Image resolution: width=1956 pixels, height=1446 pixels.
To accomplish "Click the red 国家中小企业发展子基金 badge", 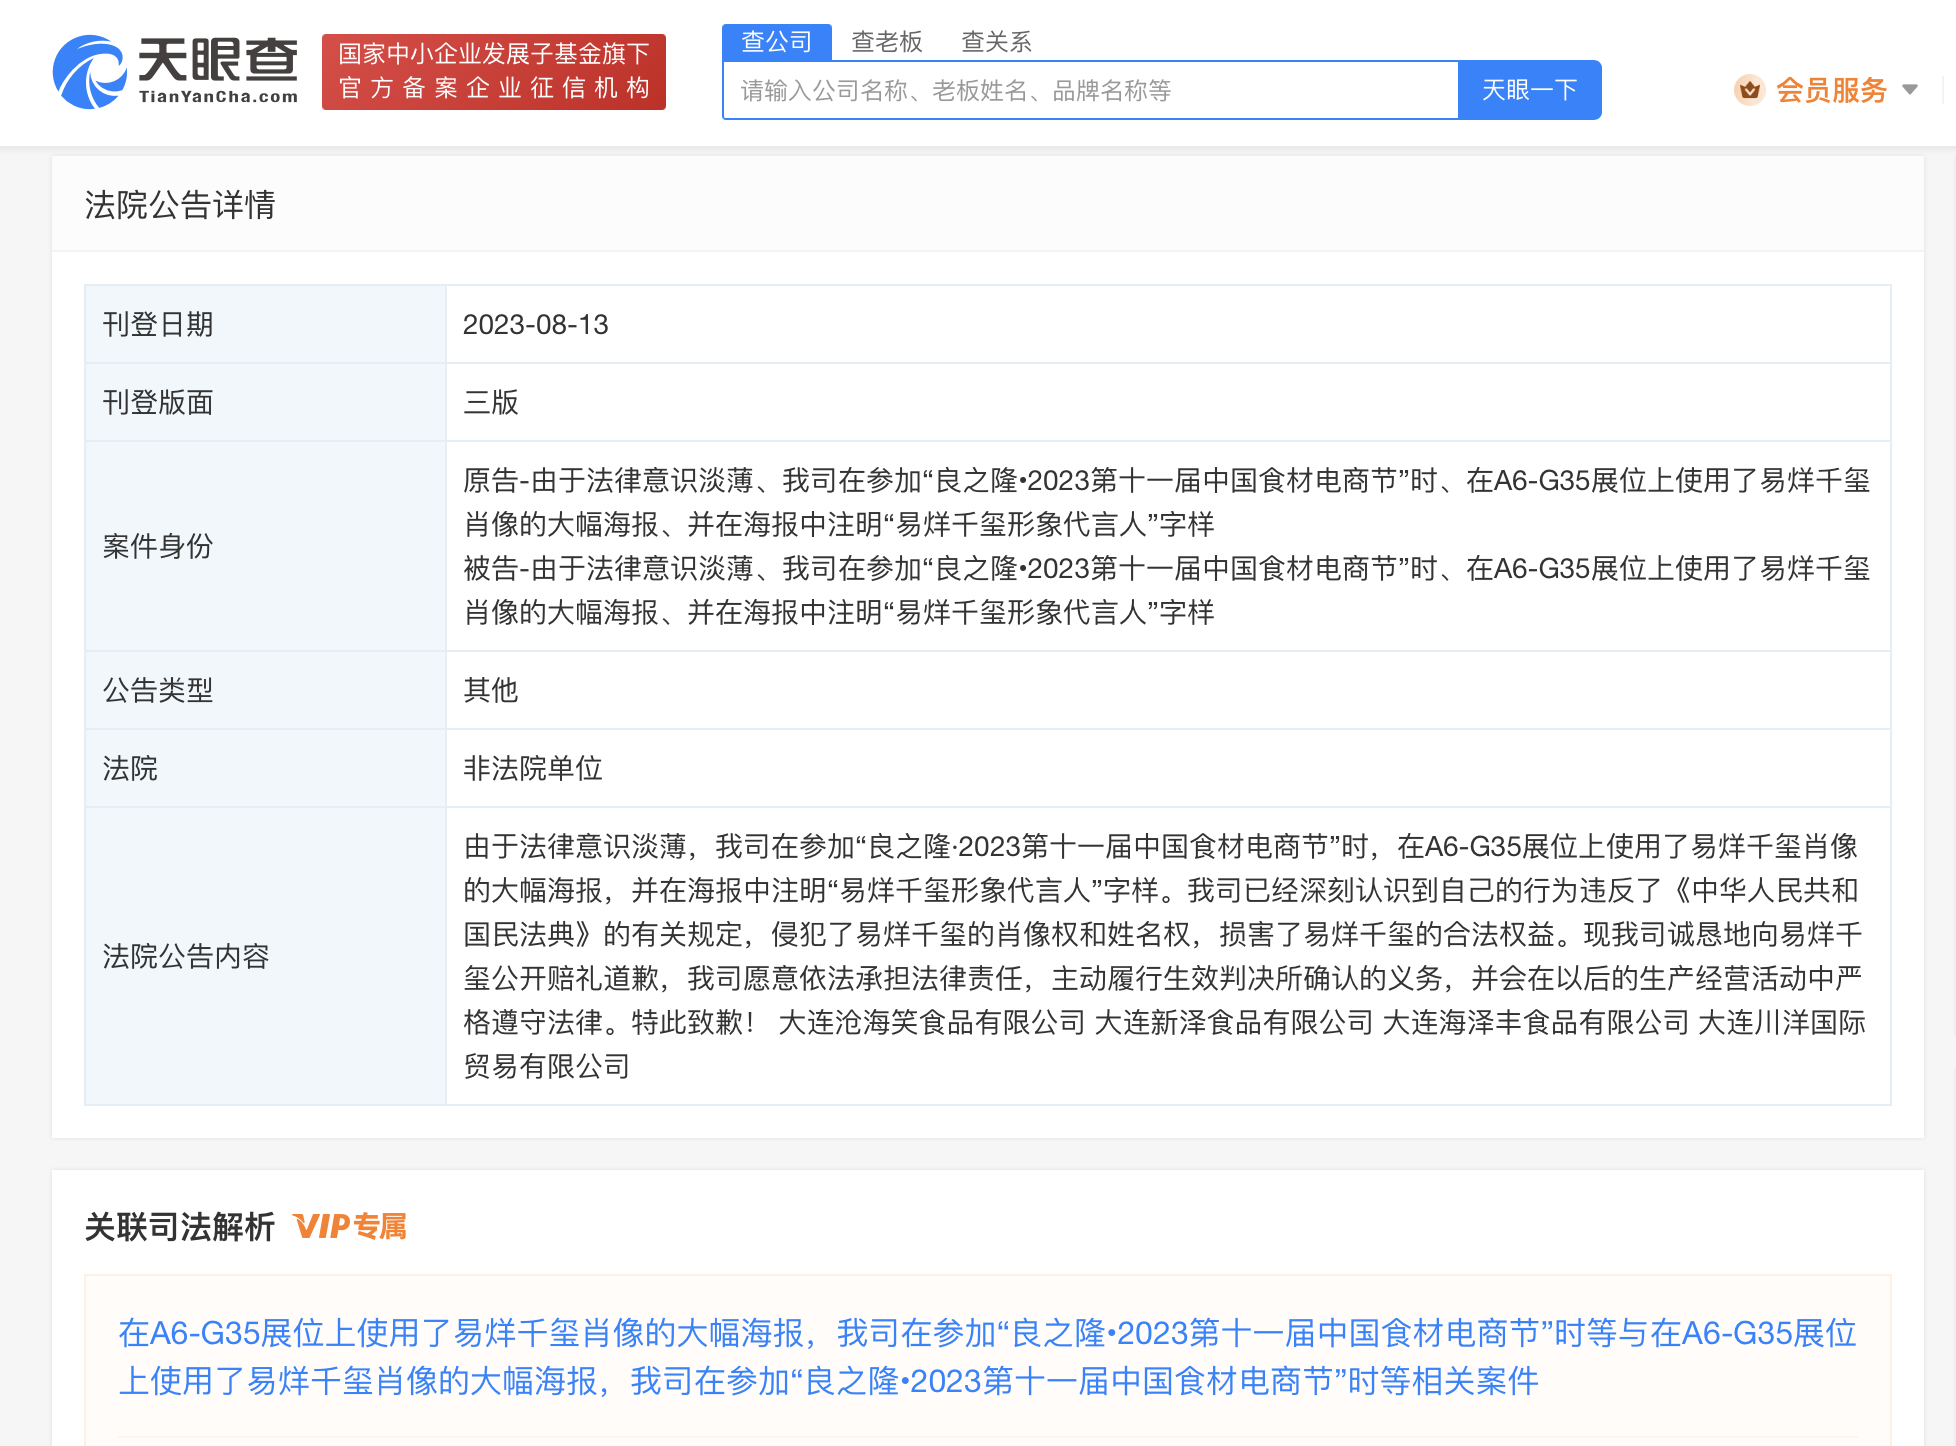I will coord(493,72).
